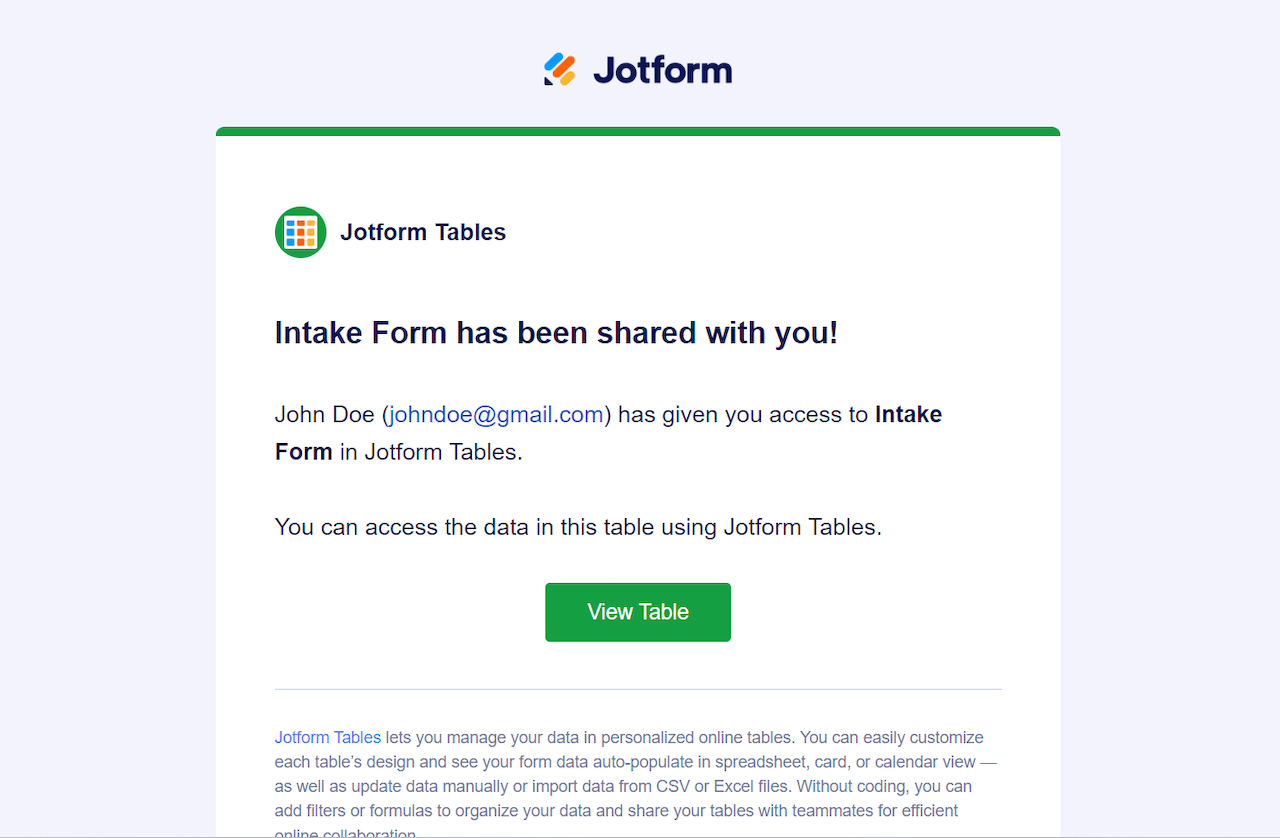
Task: Click the bold "Intake" word in the body
Action: (908, 414)
